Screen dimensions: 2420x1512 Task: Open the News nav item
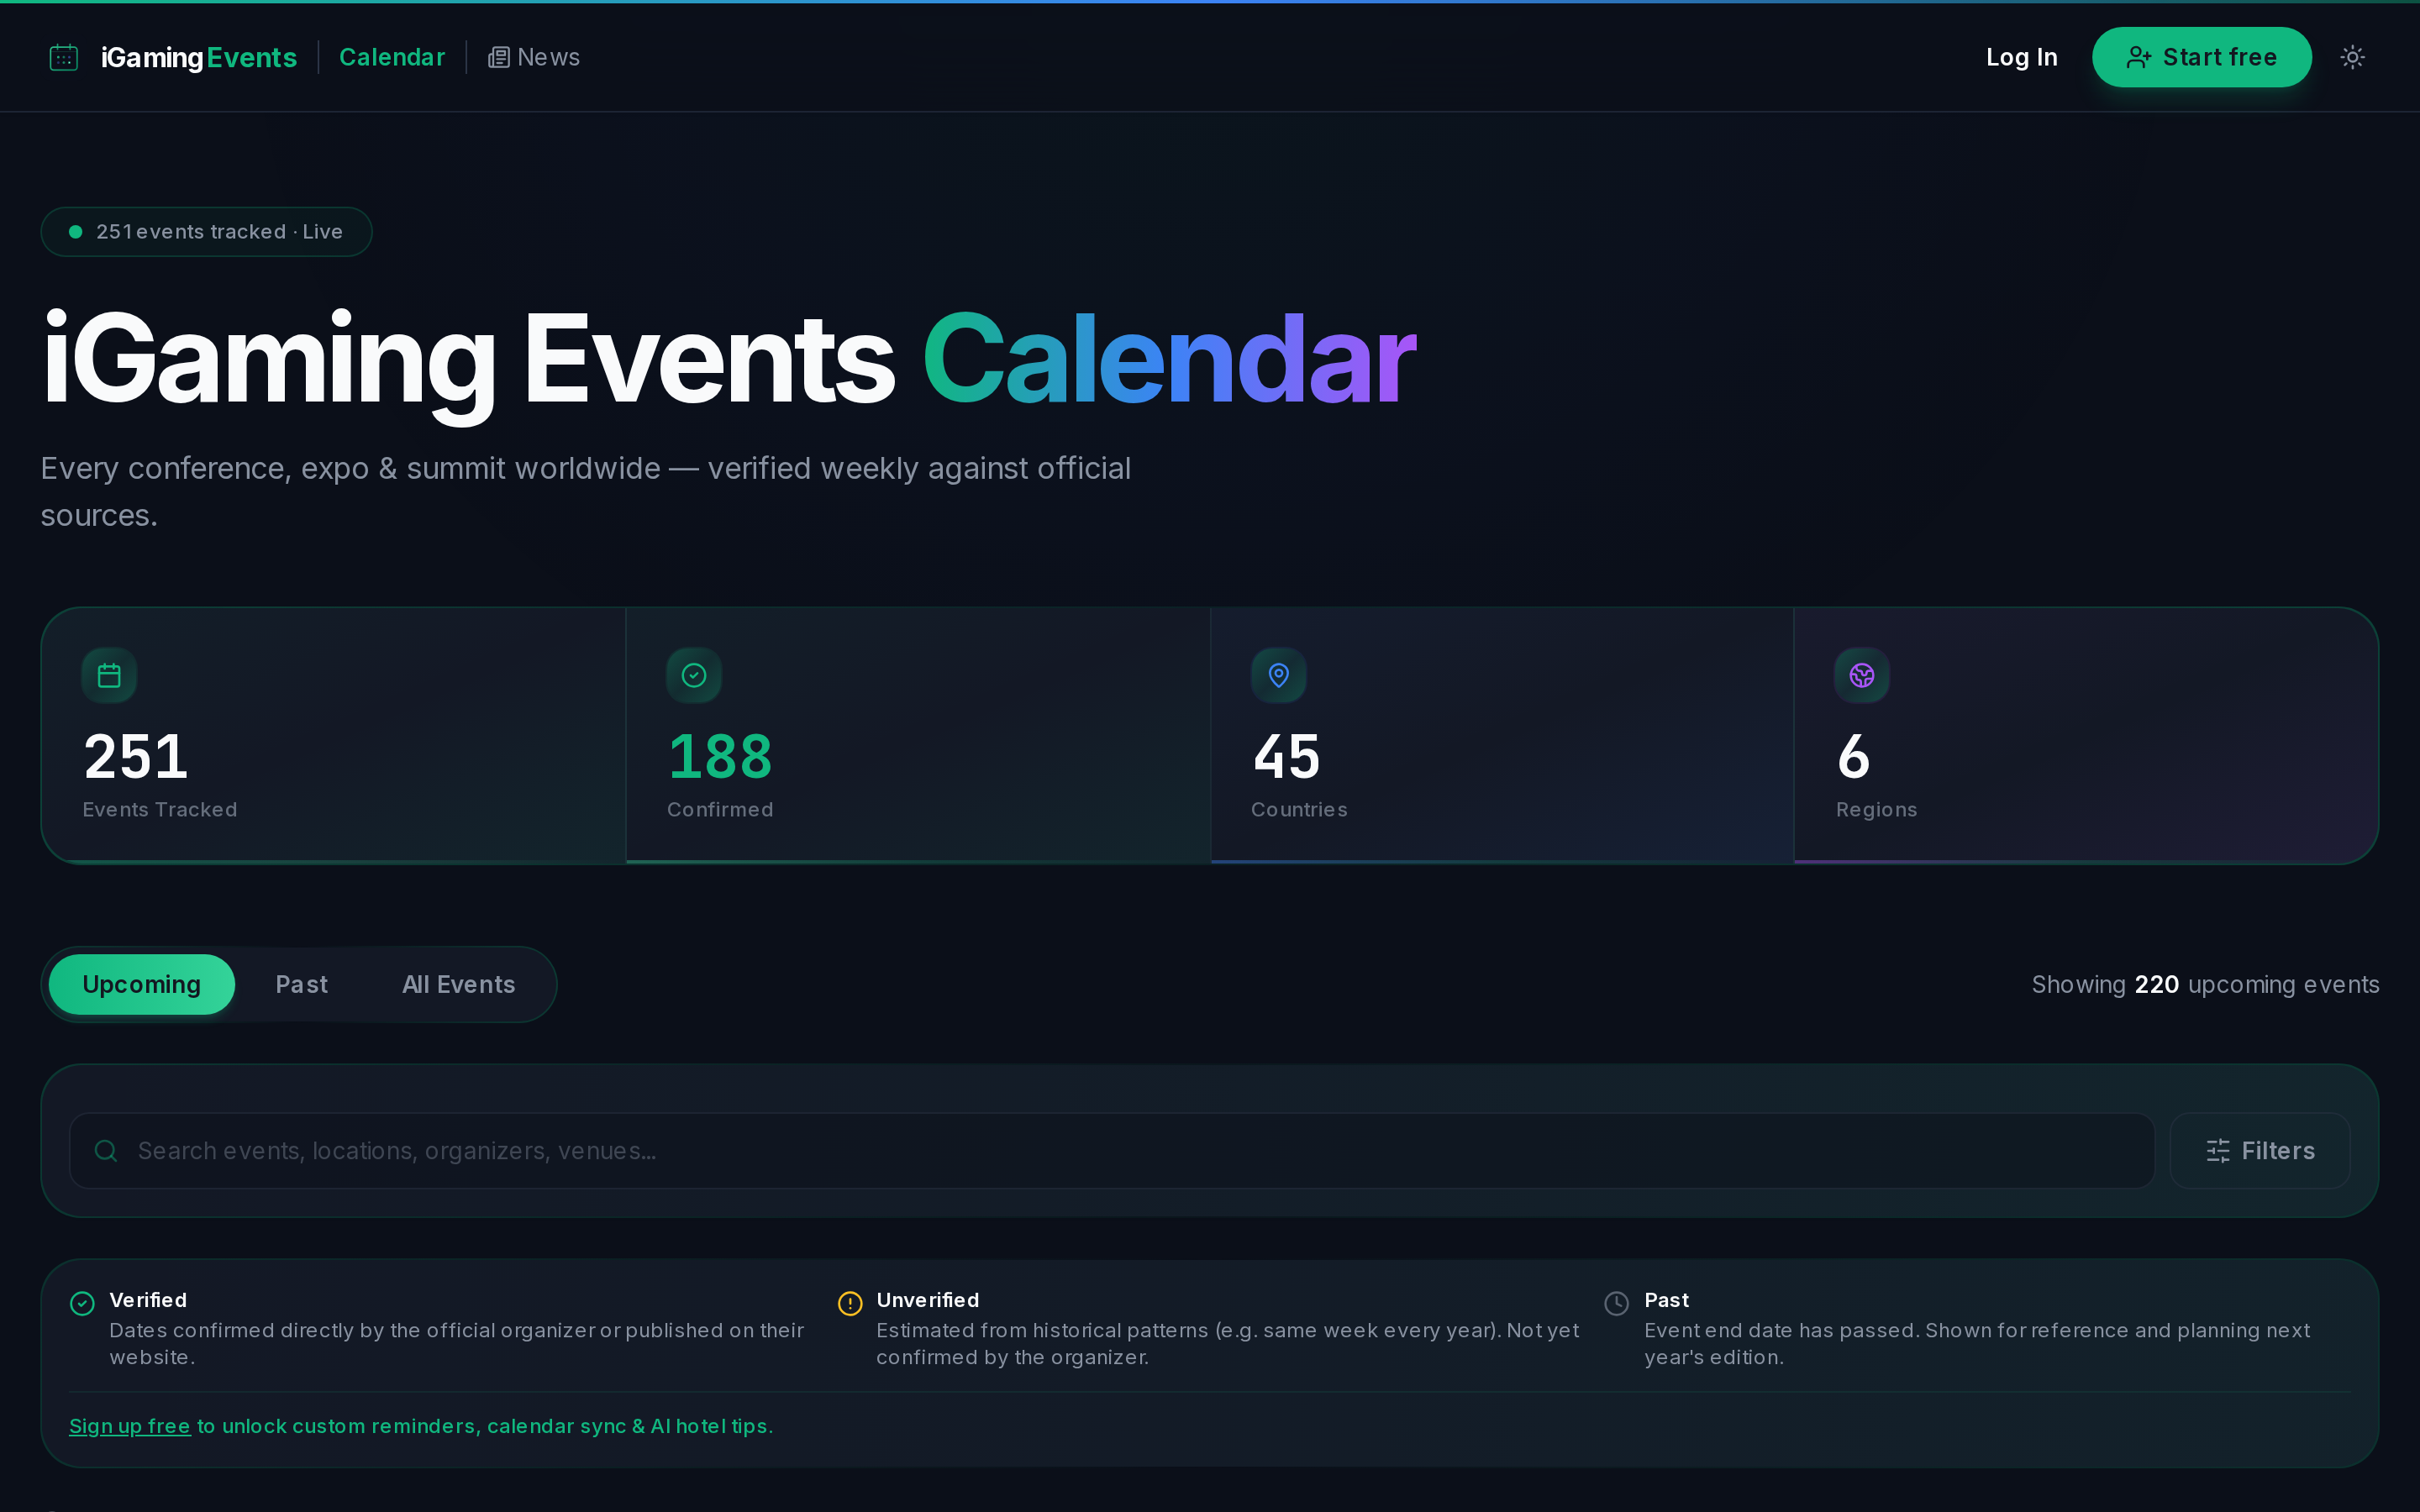(x=534, y=57)
